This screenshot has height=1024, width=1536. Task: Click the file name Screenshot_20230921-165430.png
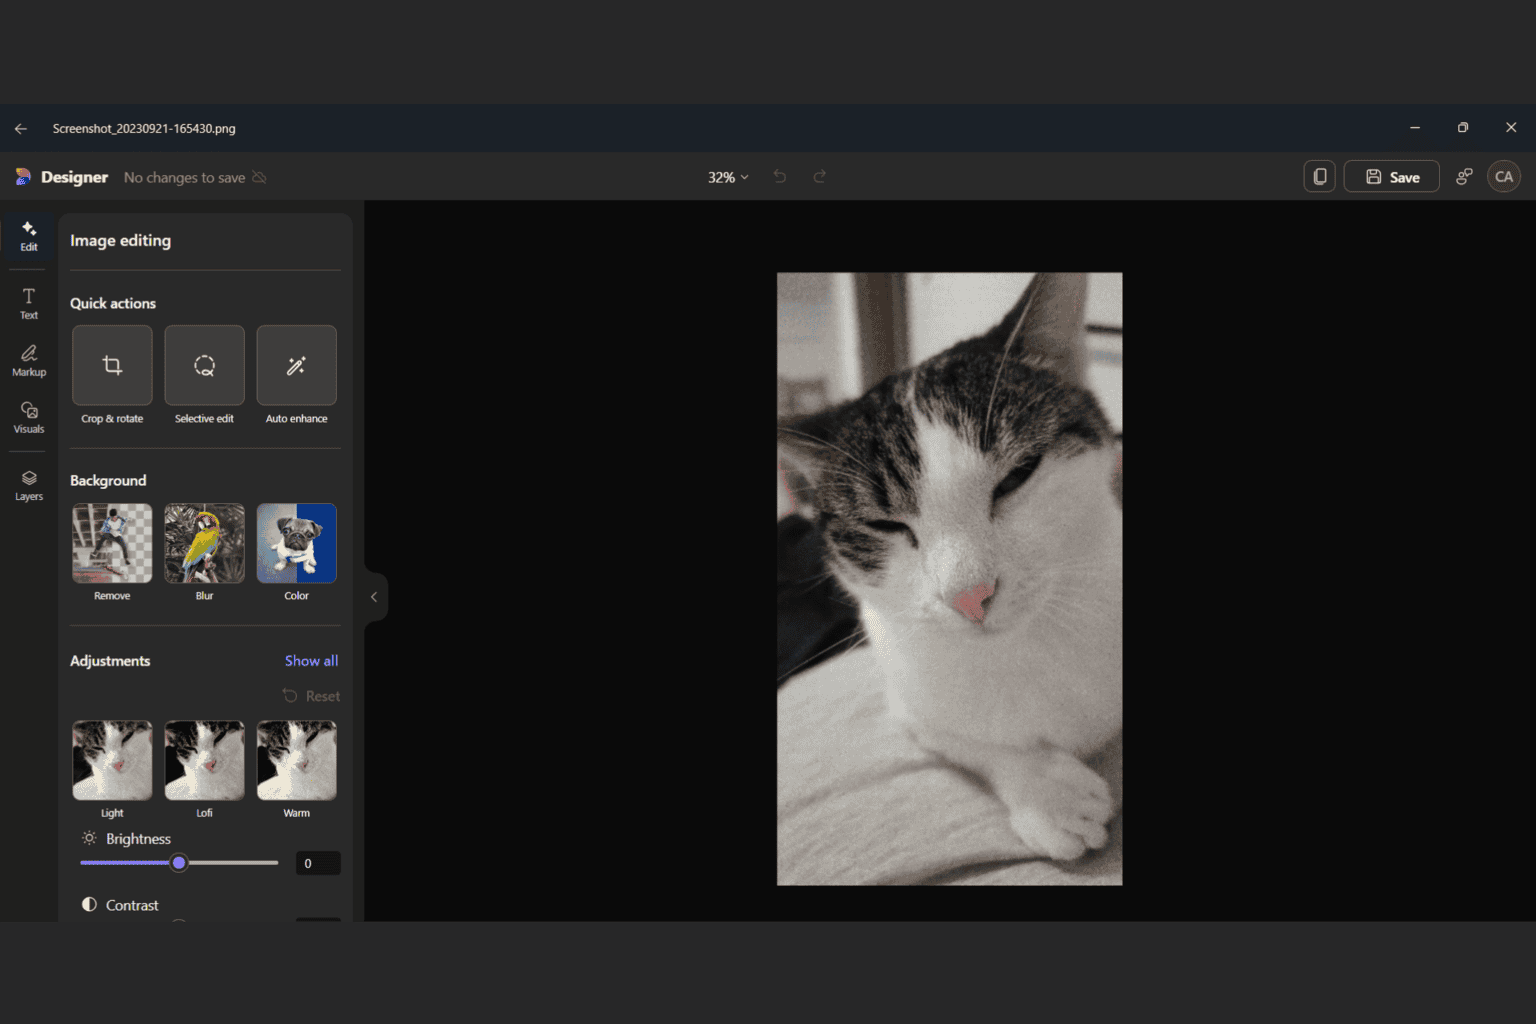click(144, 128)
